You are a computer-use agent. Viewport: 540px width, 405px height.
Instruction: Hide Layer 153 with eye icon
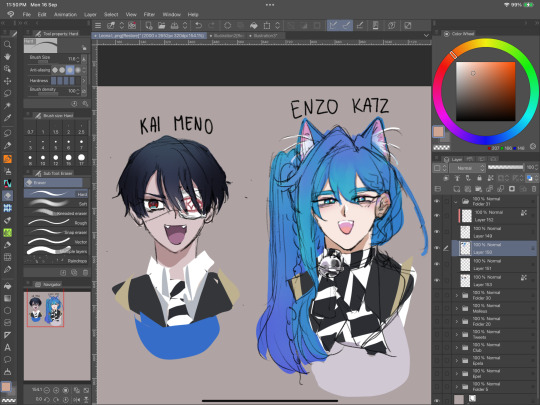(437, 280)
